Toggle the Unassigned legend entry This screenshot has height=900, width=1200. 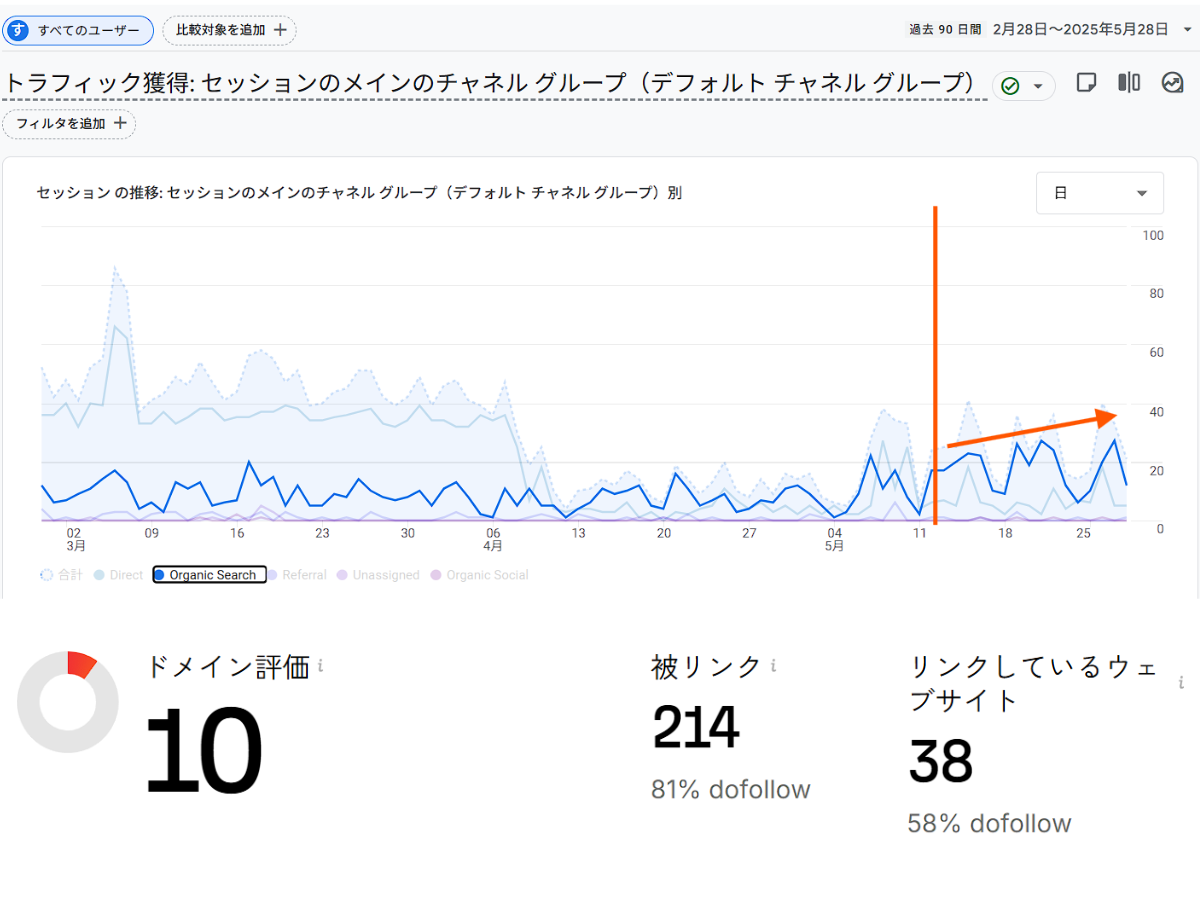pos(379,575)
